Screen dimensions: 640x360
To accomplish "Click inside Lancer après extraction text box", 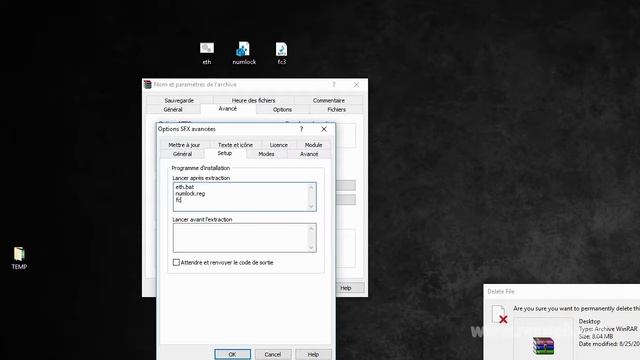I will [244, 197].
